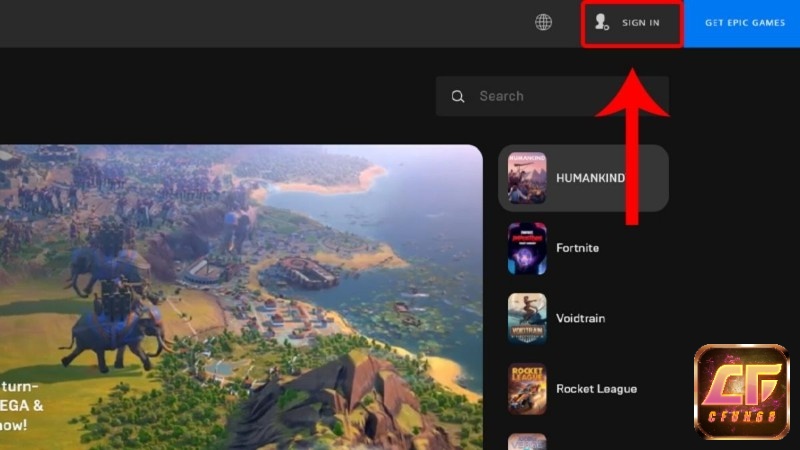The height and width of the screenshot is (450, 800).
Task: Open the Voidtrain cover thumbnail
Action: click(x=527, y=318)
